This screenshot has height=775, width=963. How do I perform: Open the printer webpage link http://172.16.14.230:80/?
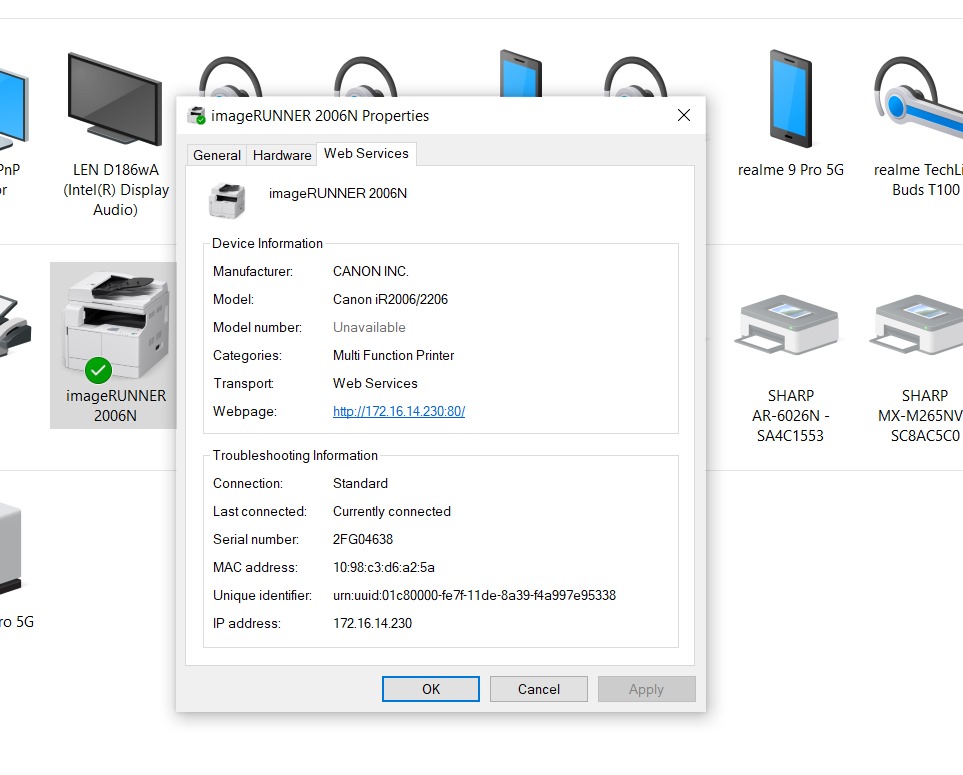coord(399,411)
